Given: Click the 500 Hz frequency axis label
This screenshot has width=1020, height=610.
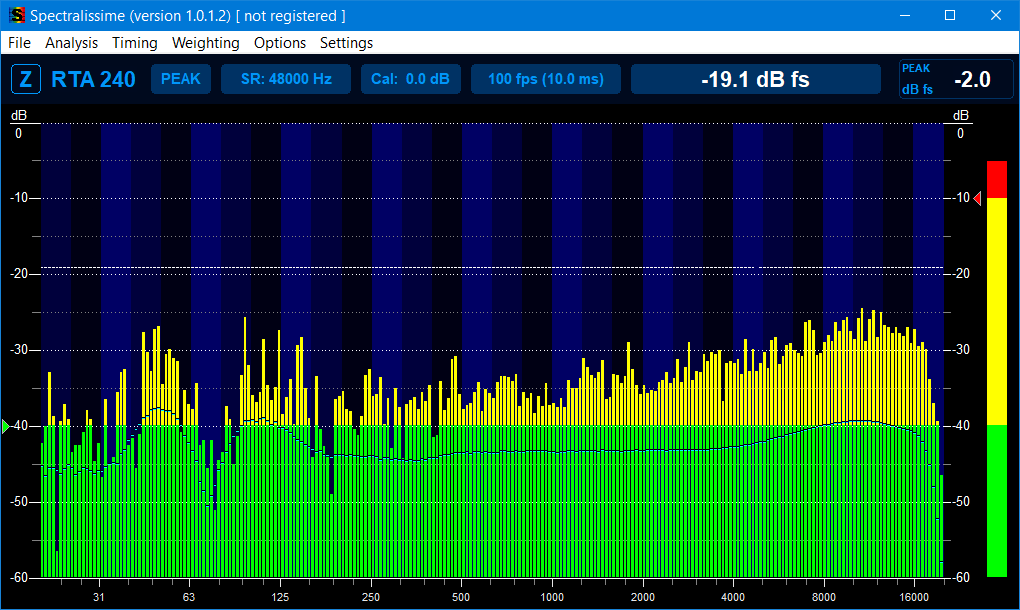Looking at the screenshot, I should 461,597.
